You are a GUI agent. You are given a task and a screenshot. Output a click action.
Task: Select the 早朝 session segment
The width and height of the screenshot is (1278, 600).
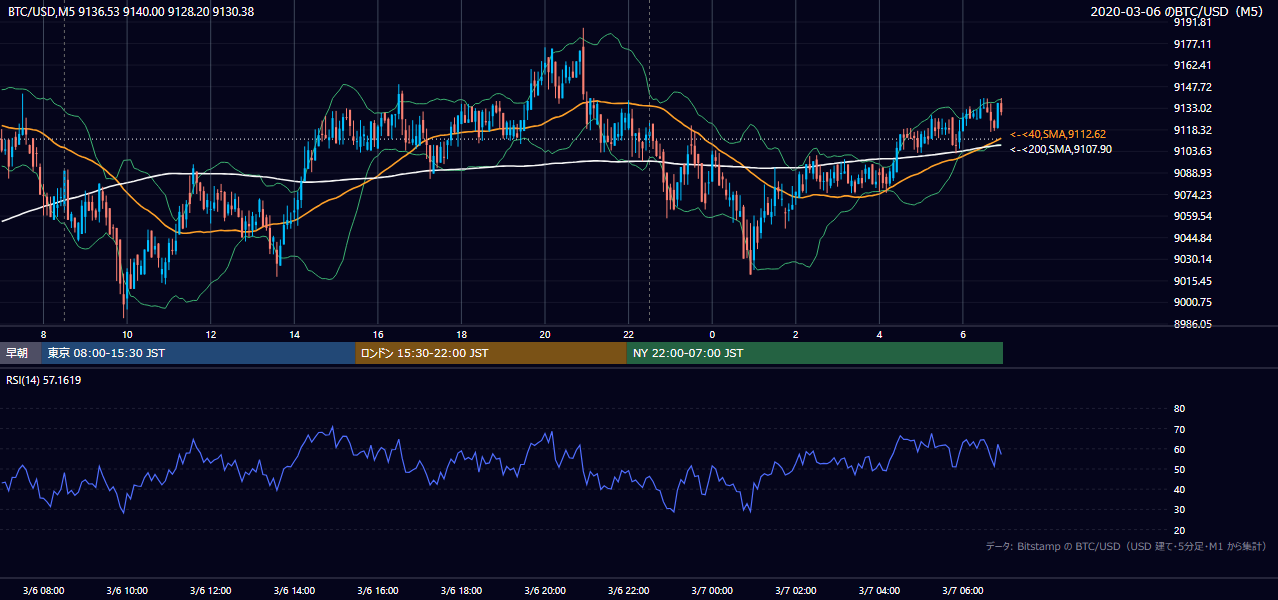pos(21,353)
